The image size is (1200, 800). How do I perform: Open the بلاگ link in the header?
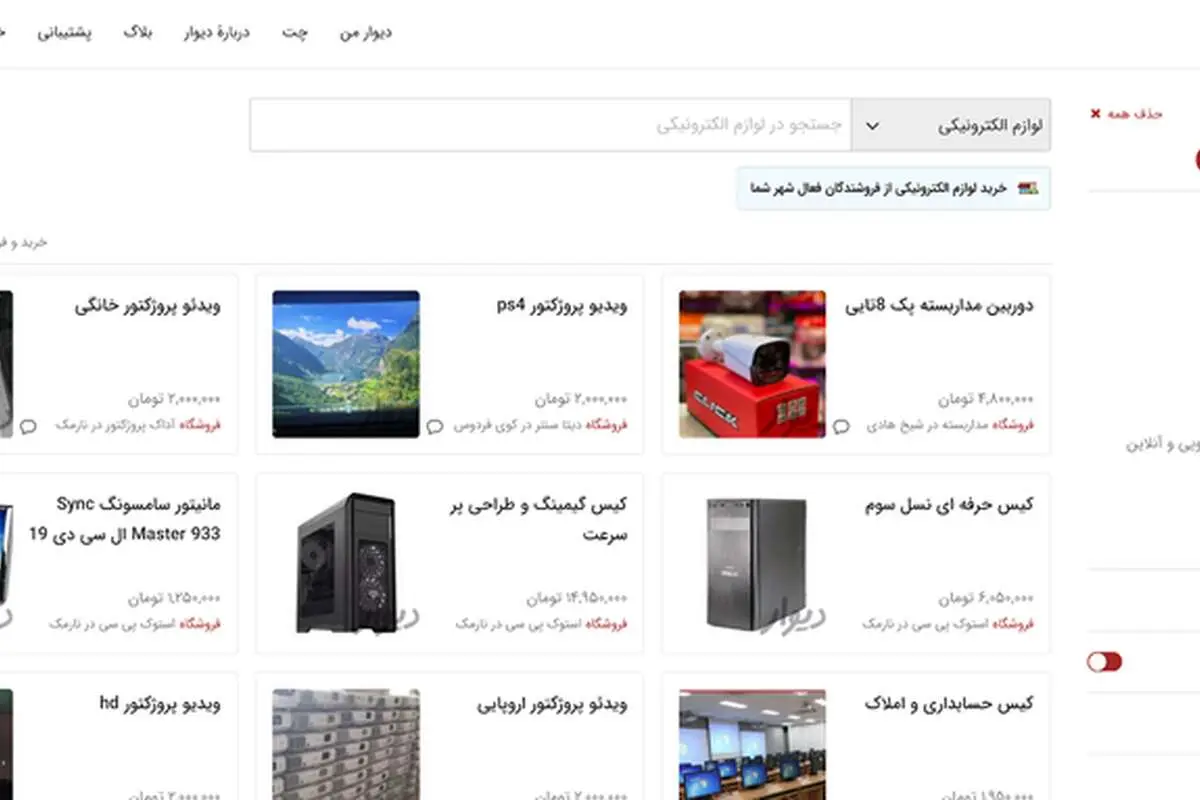pyautogui.click(x=138, y=33)
